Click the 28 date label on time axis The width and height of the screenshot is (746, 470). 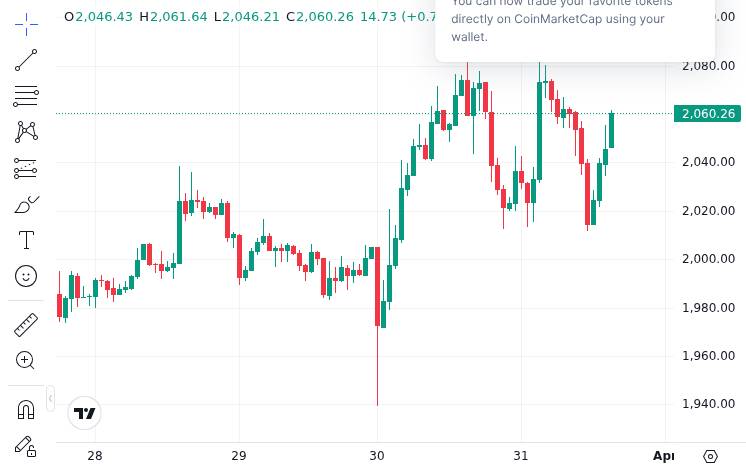click(95, 456)
